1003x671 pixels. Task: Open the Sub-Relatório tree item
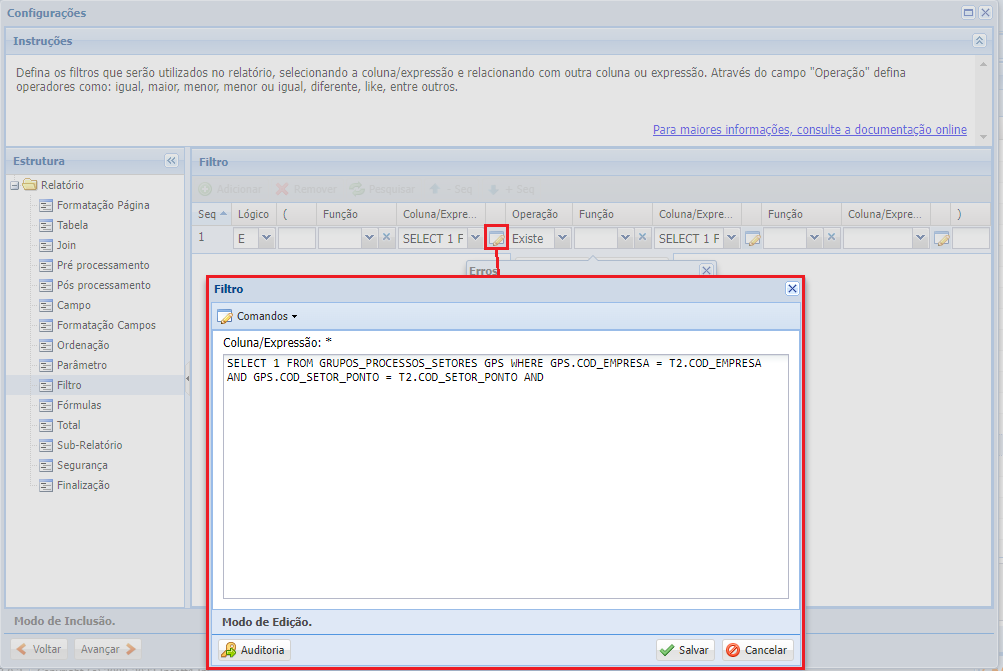(x=89, y=445)
